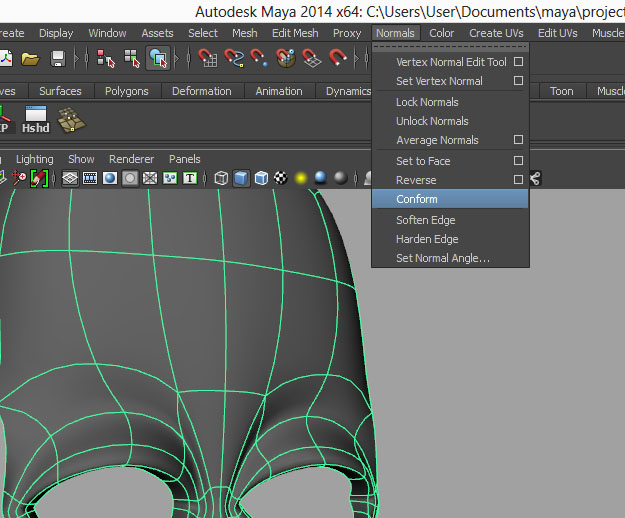
Task: Toggle textured checker sphere icon
Action: click(x=281, y=178)
